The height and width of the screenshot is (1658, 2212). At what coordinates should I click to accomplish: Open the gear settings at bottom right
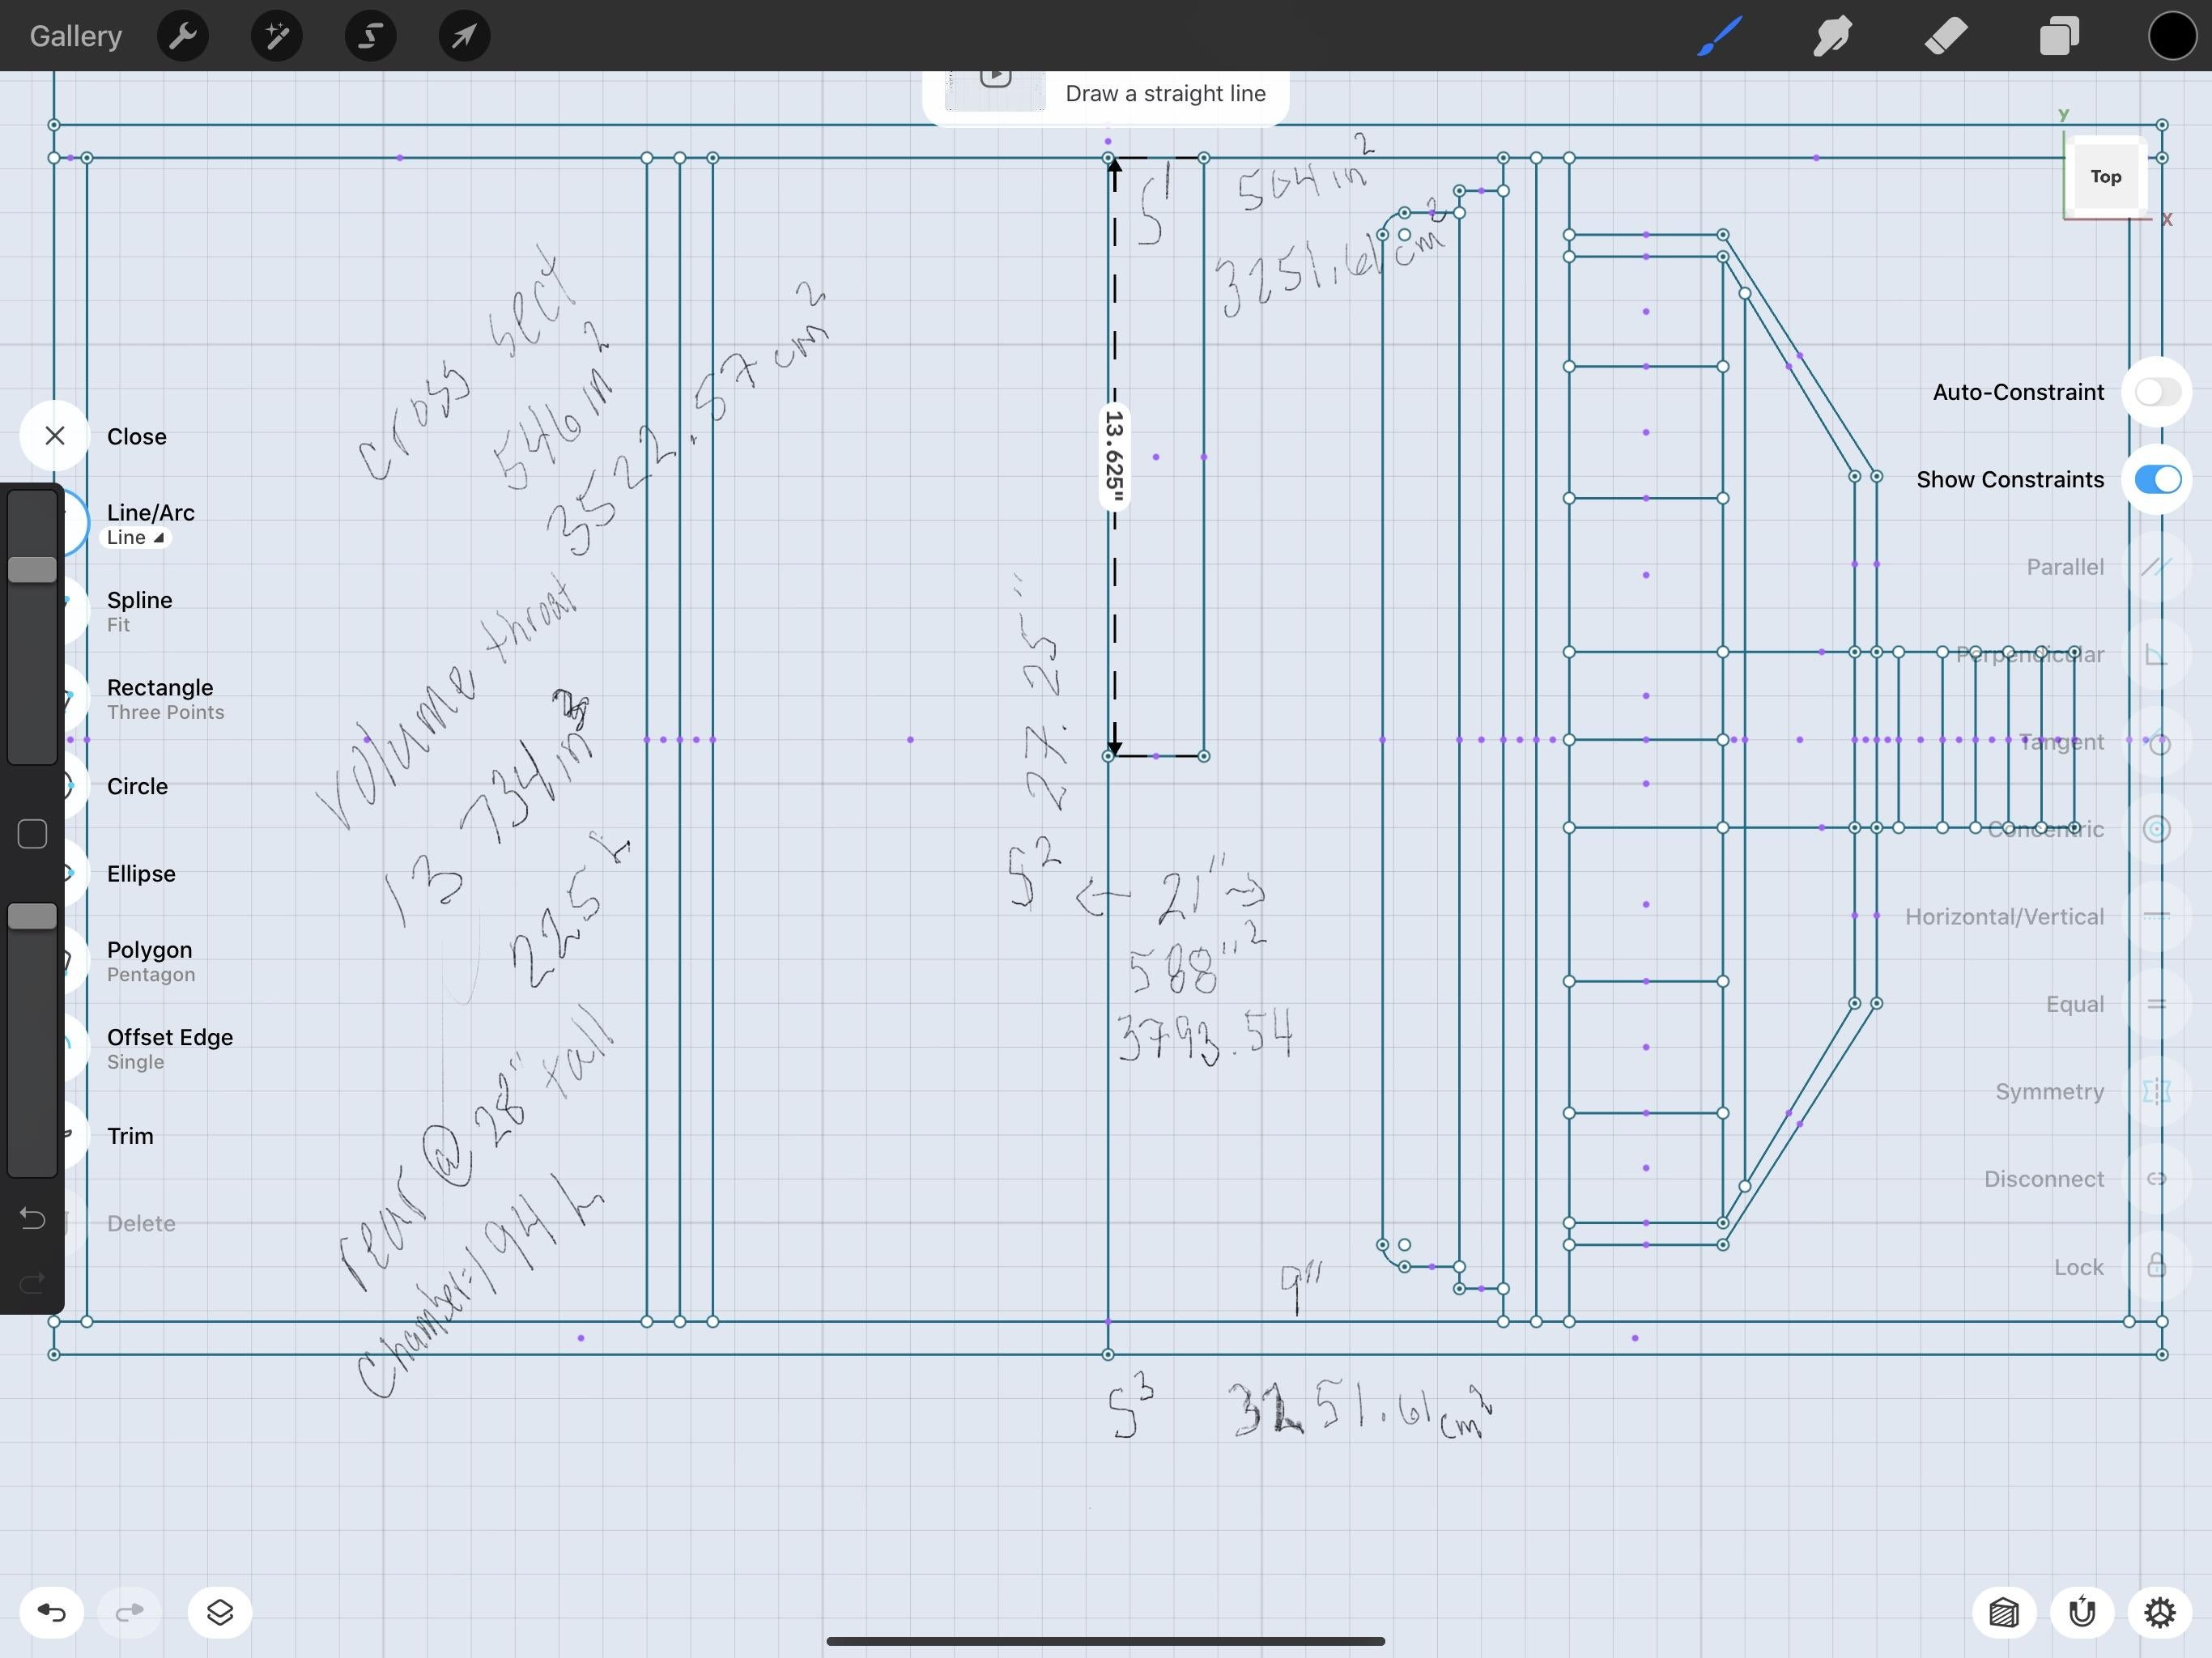[x=2160, y=1612]
